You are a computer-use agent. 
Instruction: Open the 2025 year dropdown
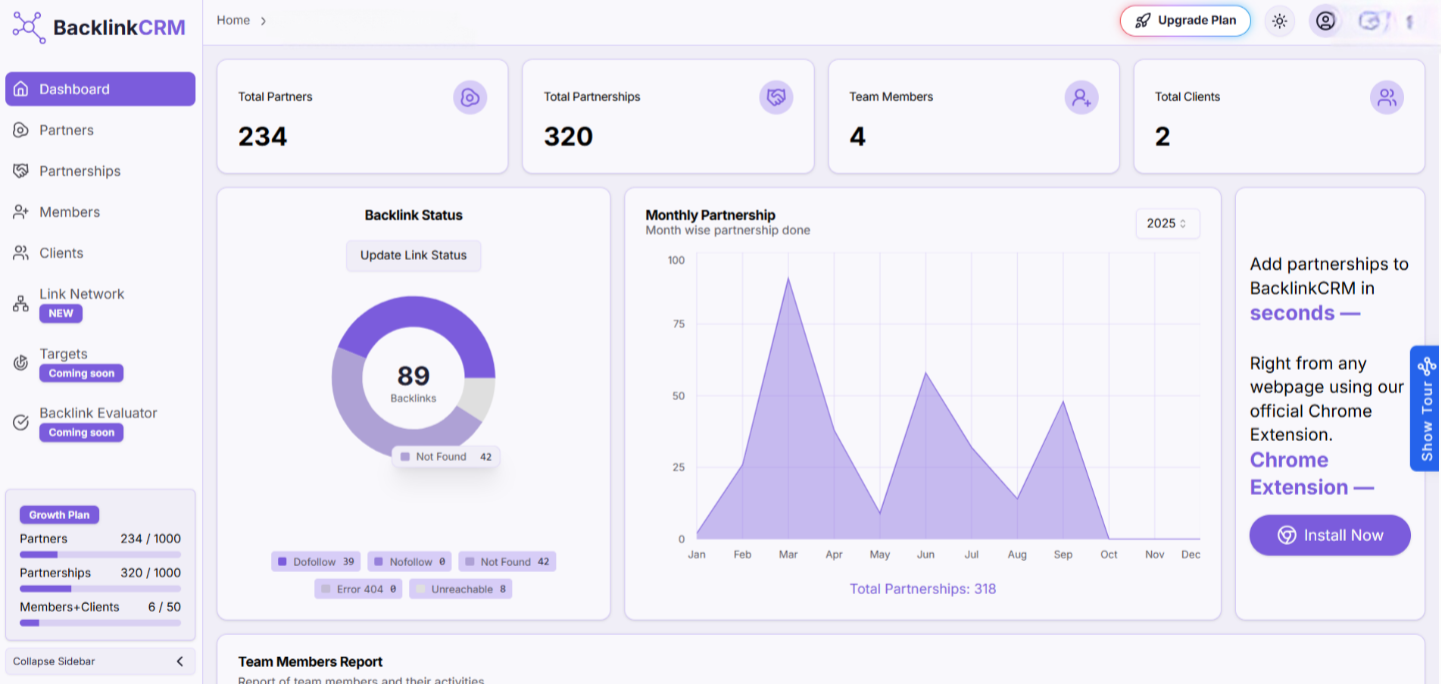tap(1167, 224)
